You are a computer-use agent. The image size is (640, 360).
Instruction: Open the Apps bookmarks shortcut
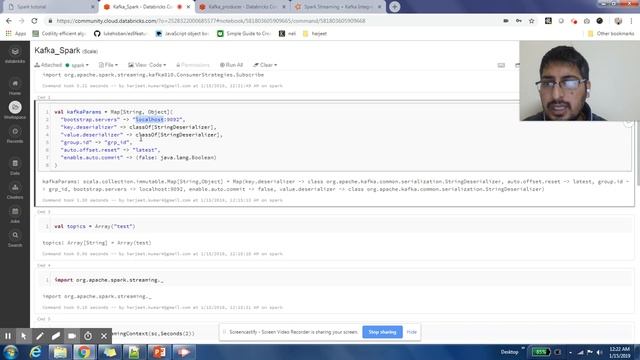tap(16, 33)
